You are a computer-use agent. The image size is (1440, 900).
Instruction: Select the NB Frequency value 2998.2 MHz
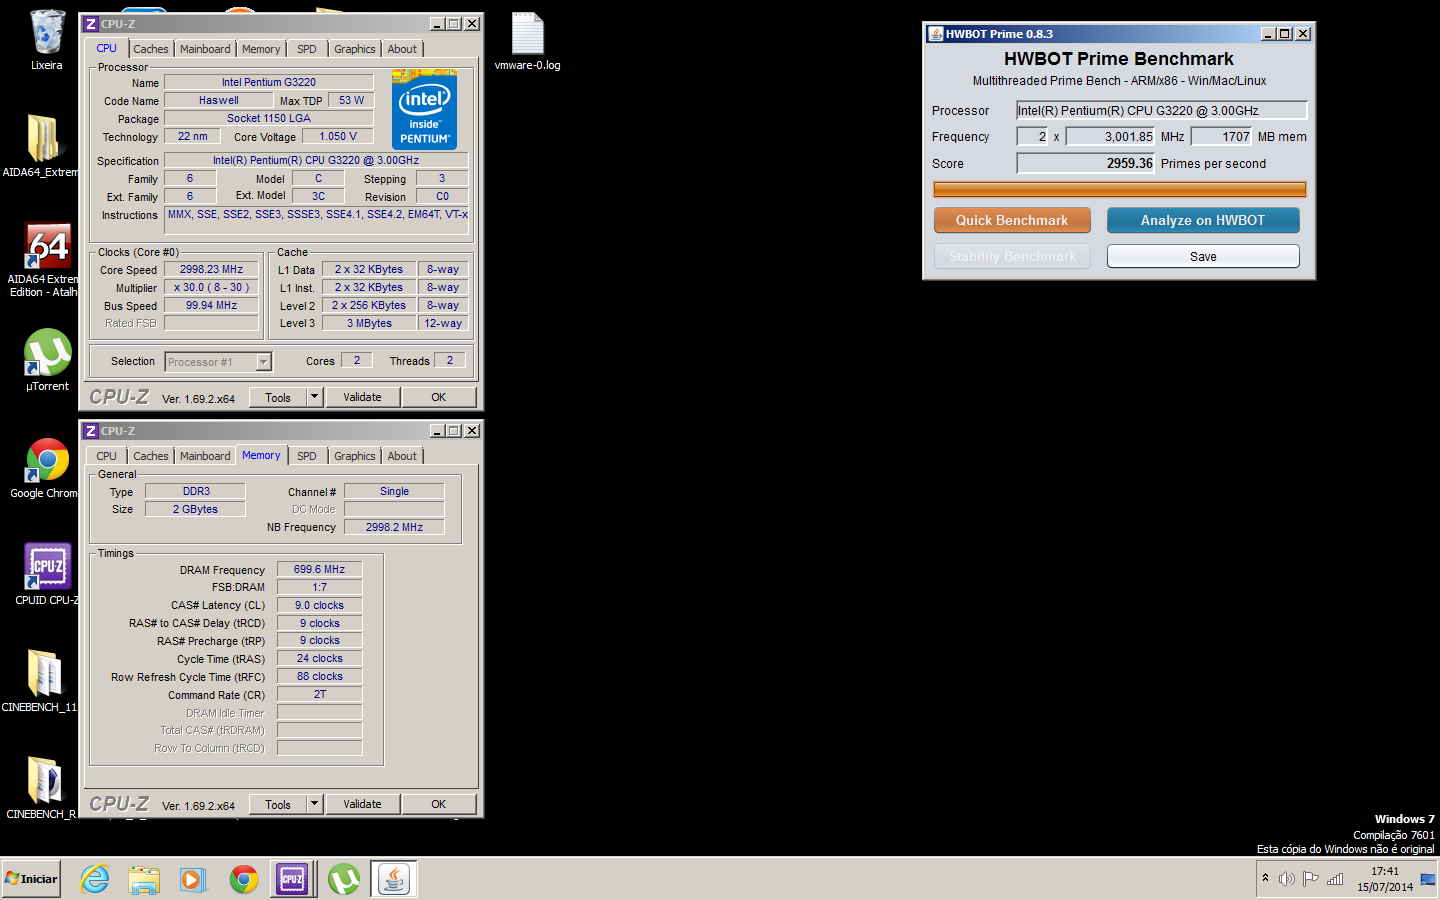tap(394, 527)
